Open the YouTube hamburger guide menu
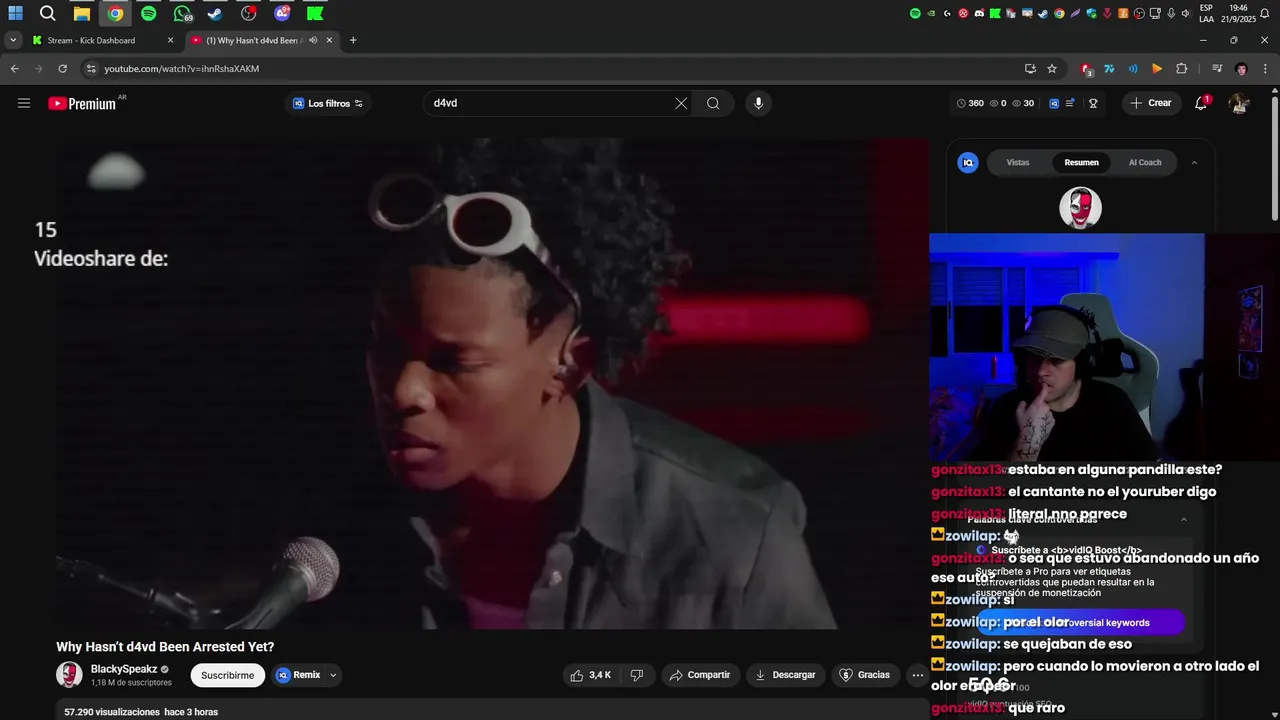 point(24,103)
